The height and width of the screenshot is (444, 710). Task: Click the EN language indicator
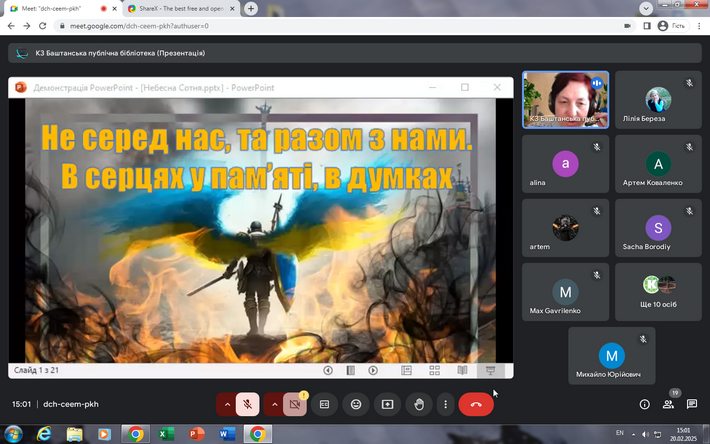click(620, 433)
